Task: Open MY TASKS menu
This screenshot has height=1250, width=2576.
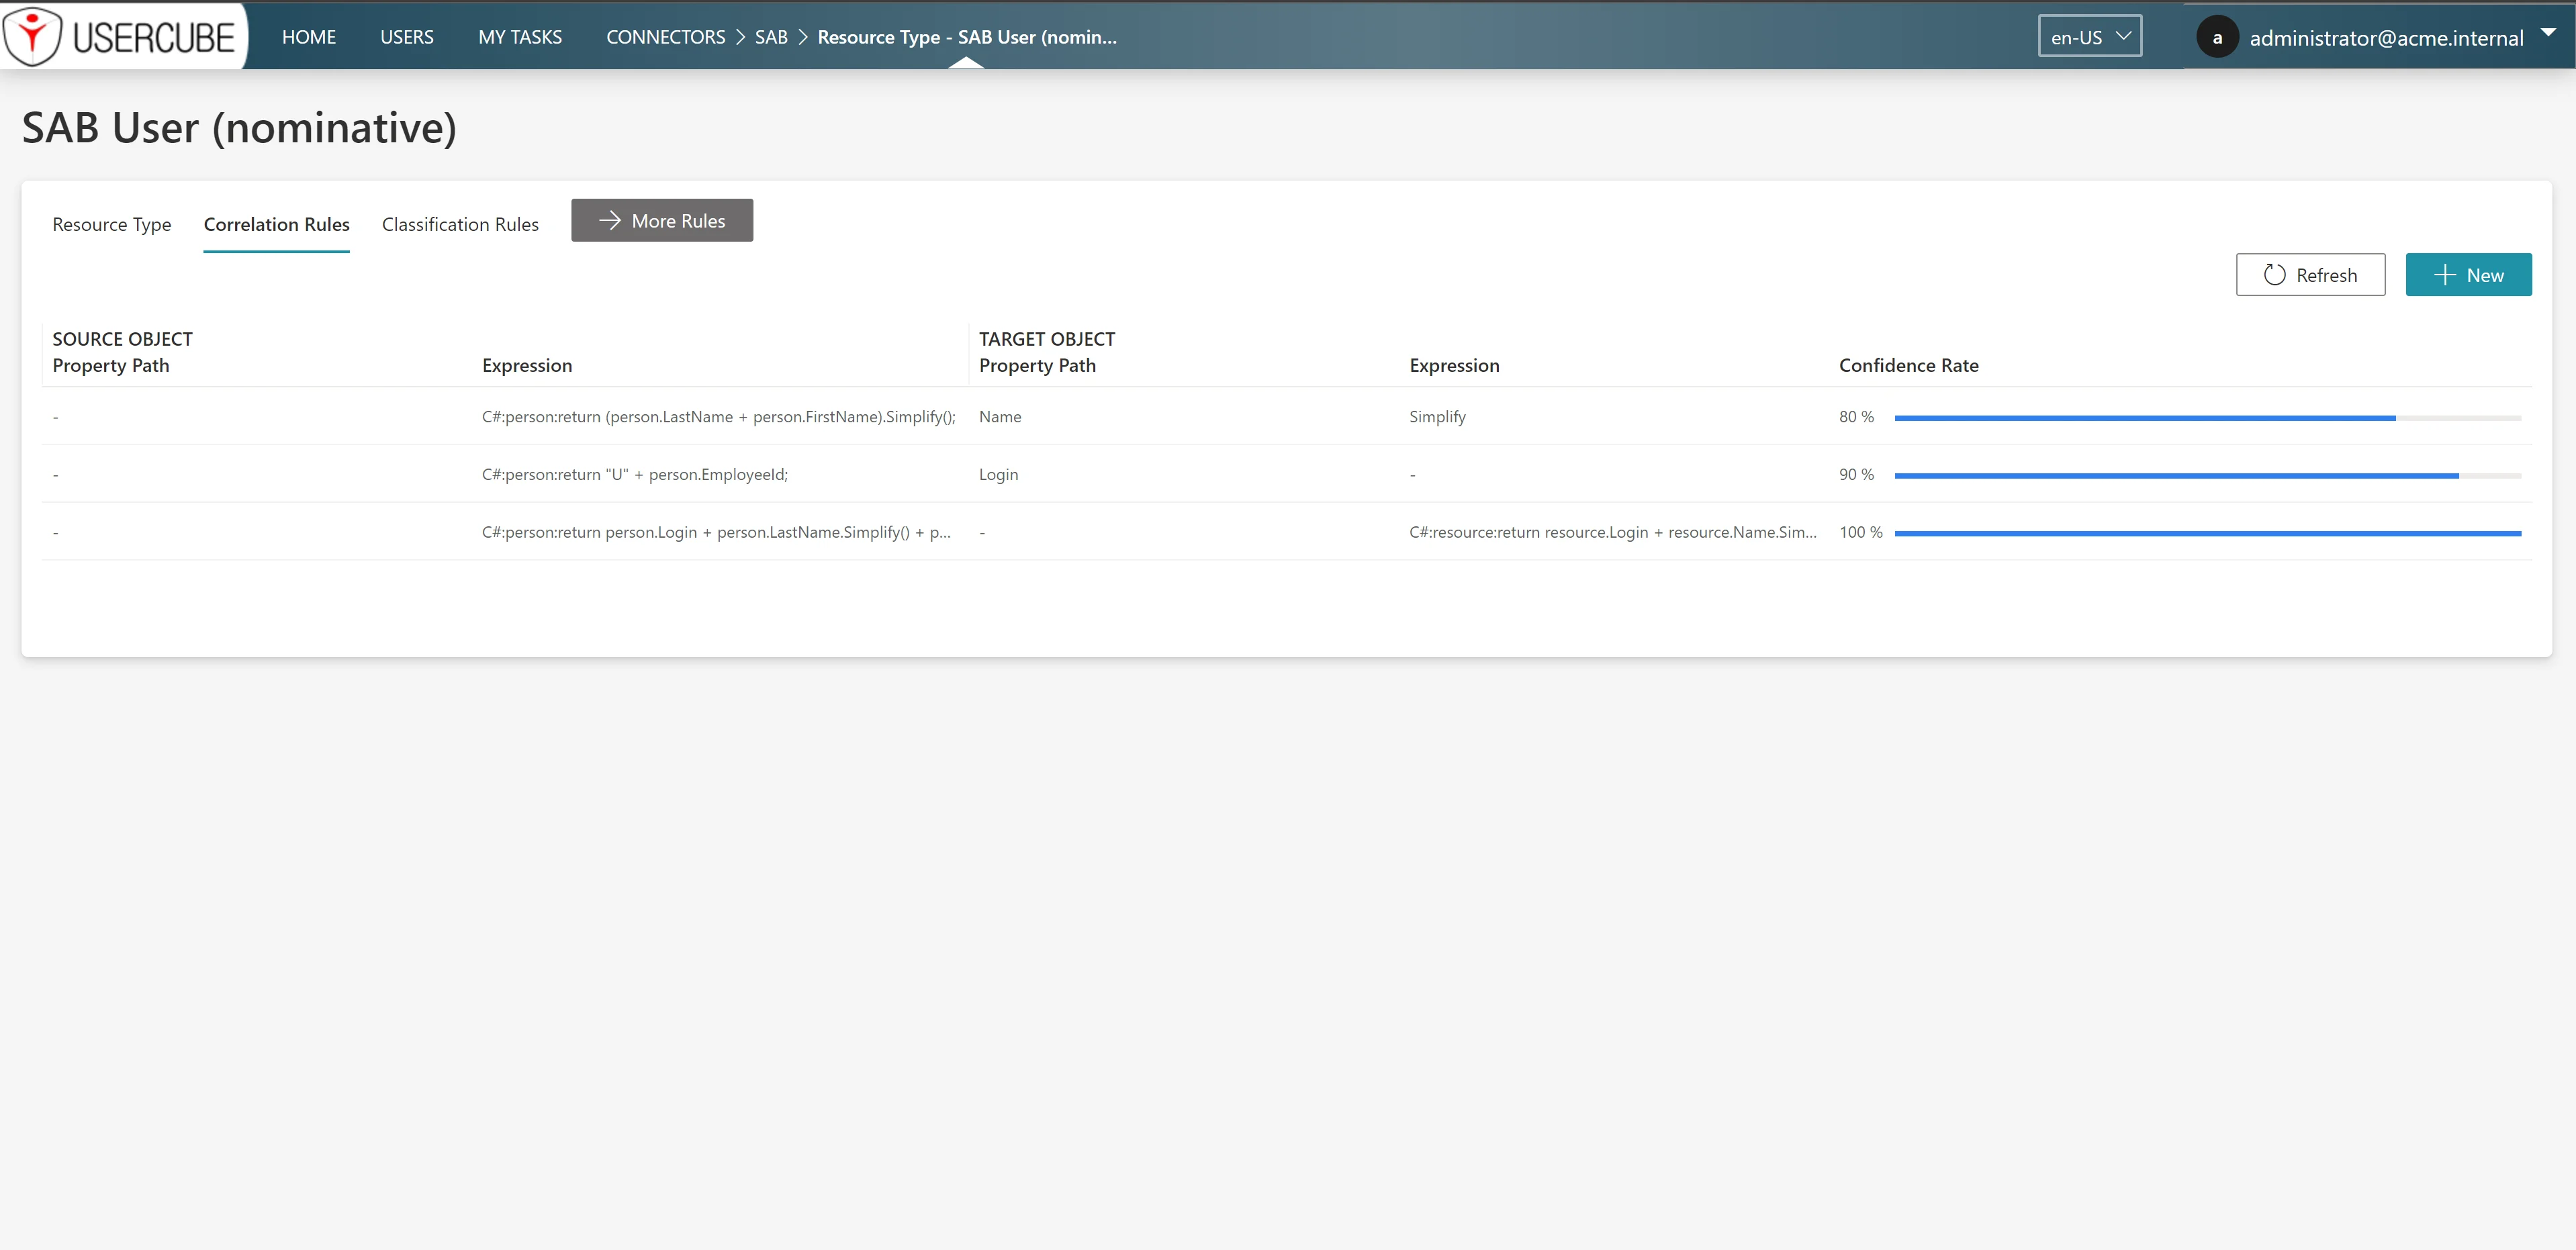Action: tap(520, 37)
